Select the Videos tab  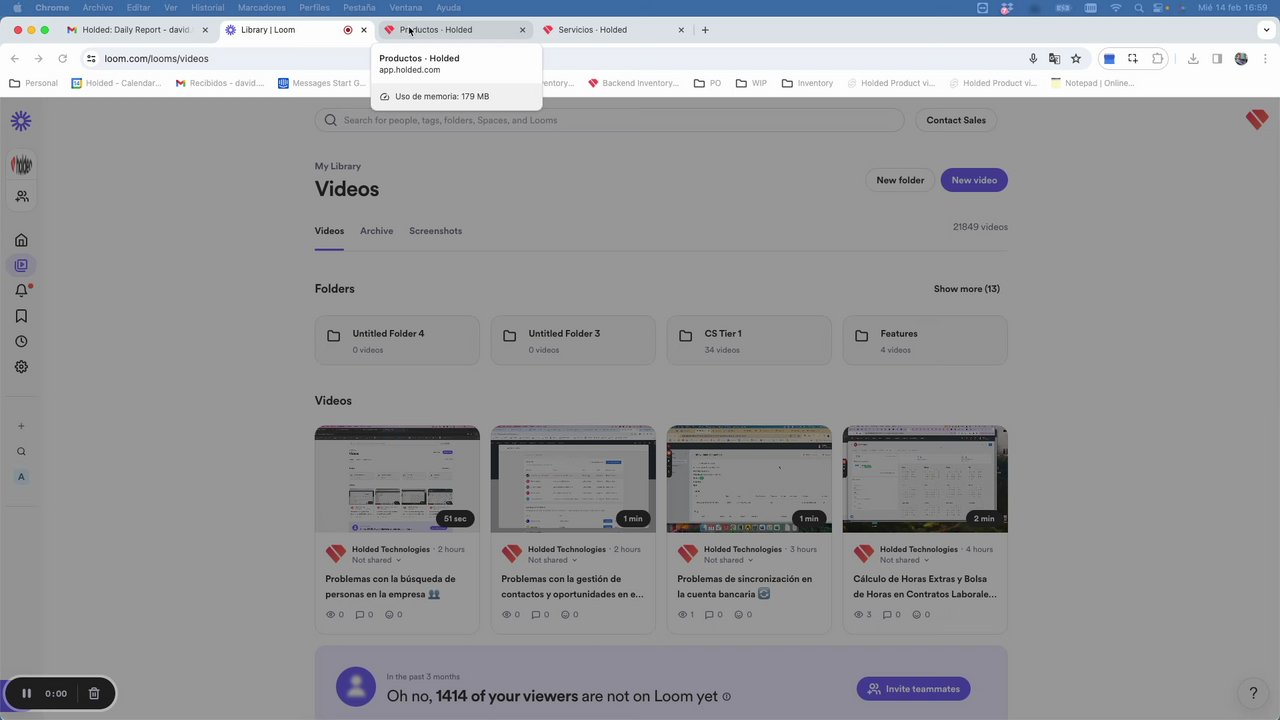click(329, 231)
